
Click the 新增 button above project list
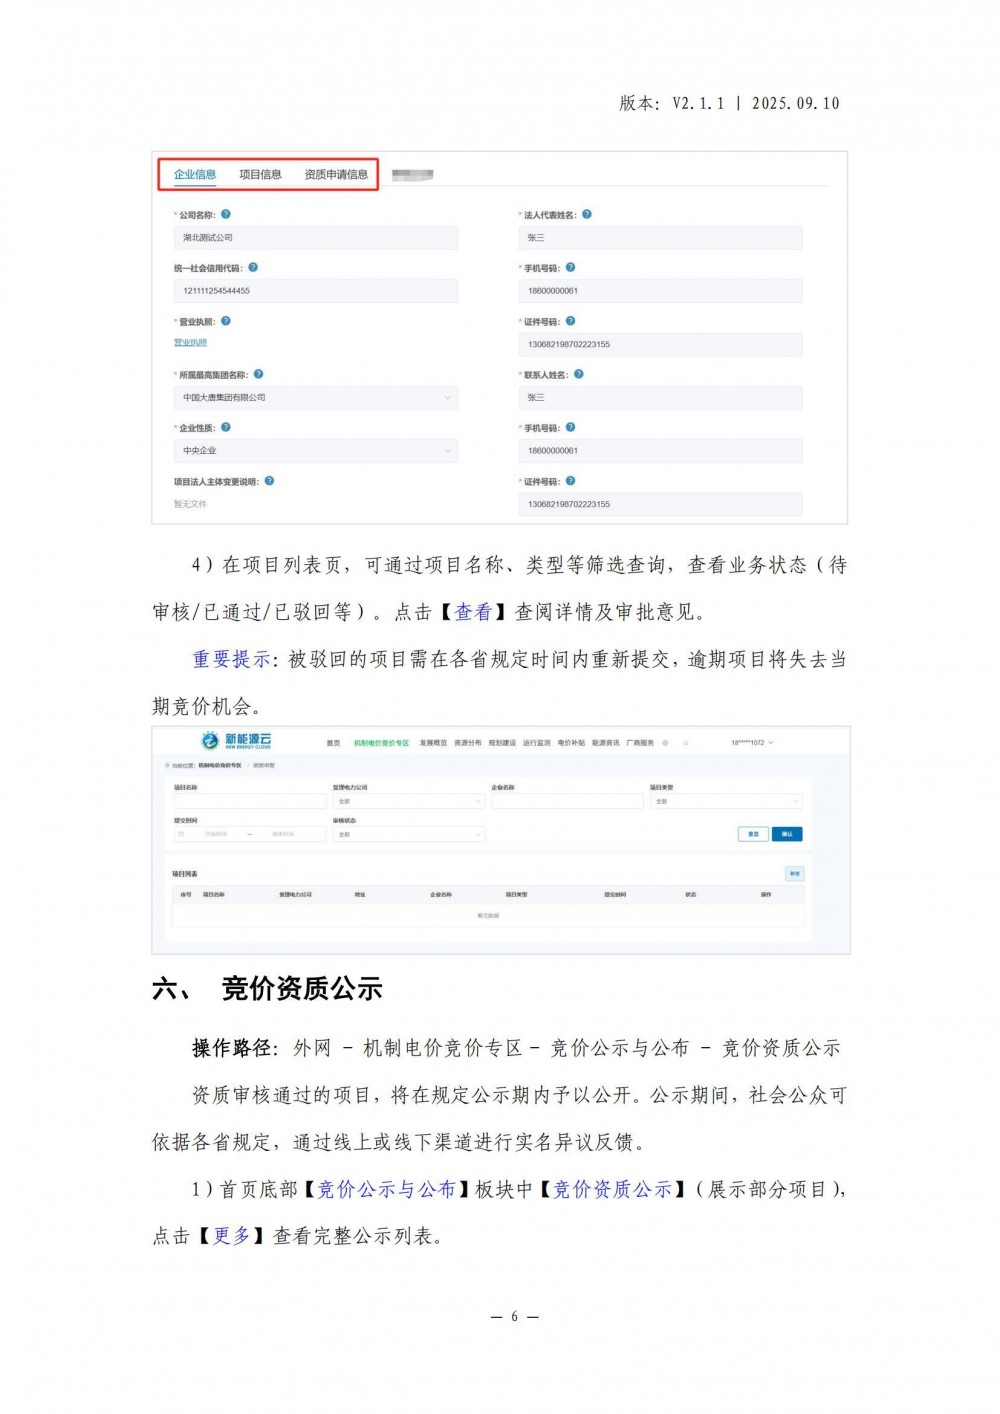tap(794, 874)
